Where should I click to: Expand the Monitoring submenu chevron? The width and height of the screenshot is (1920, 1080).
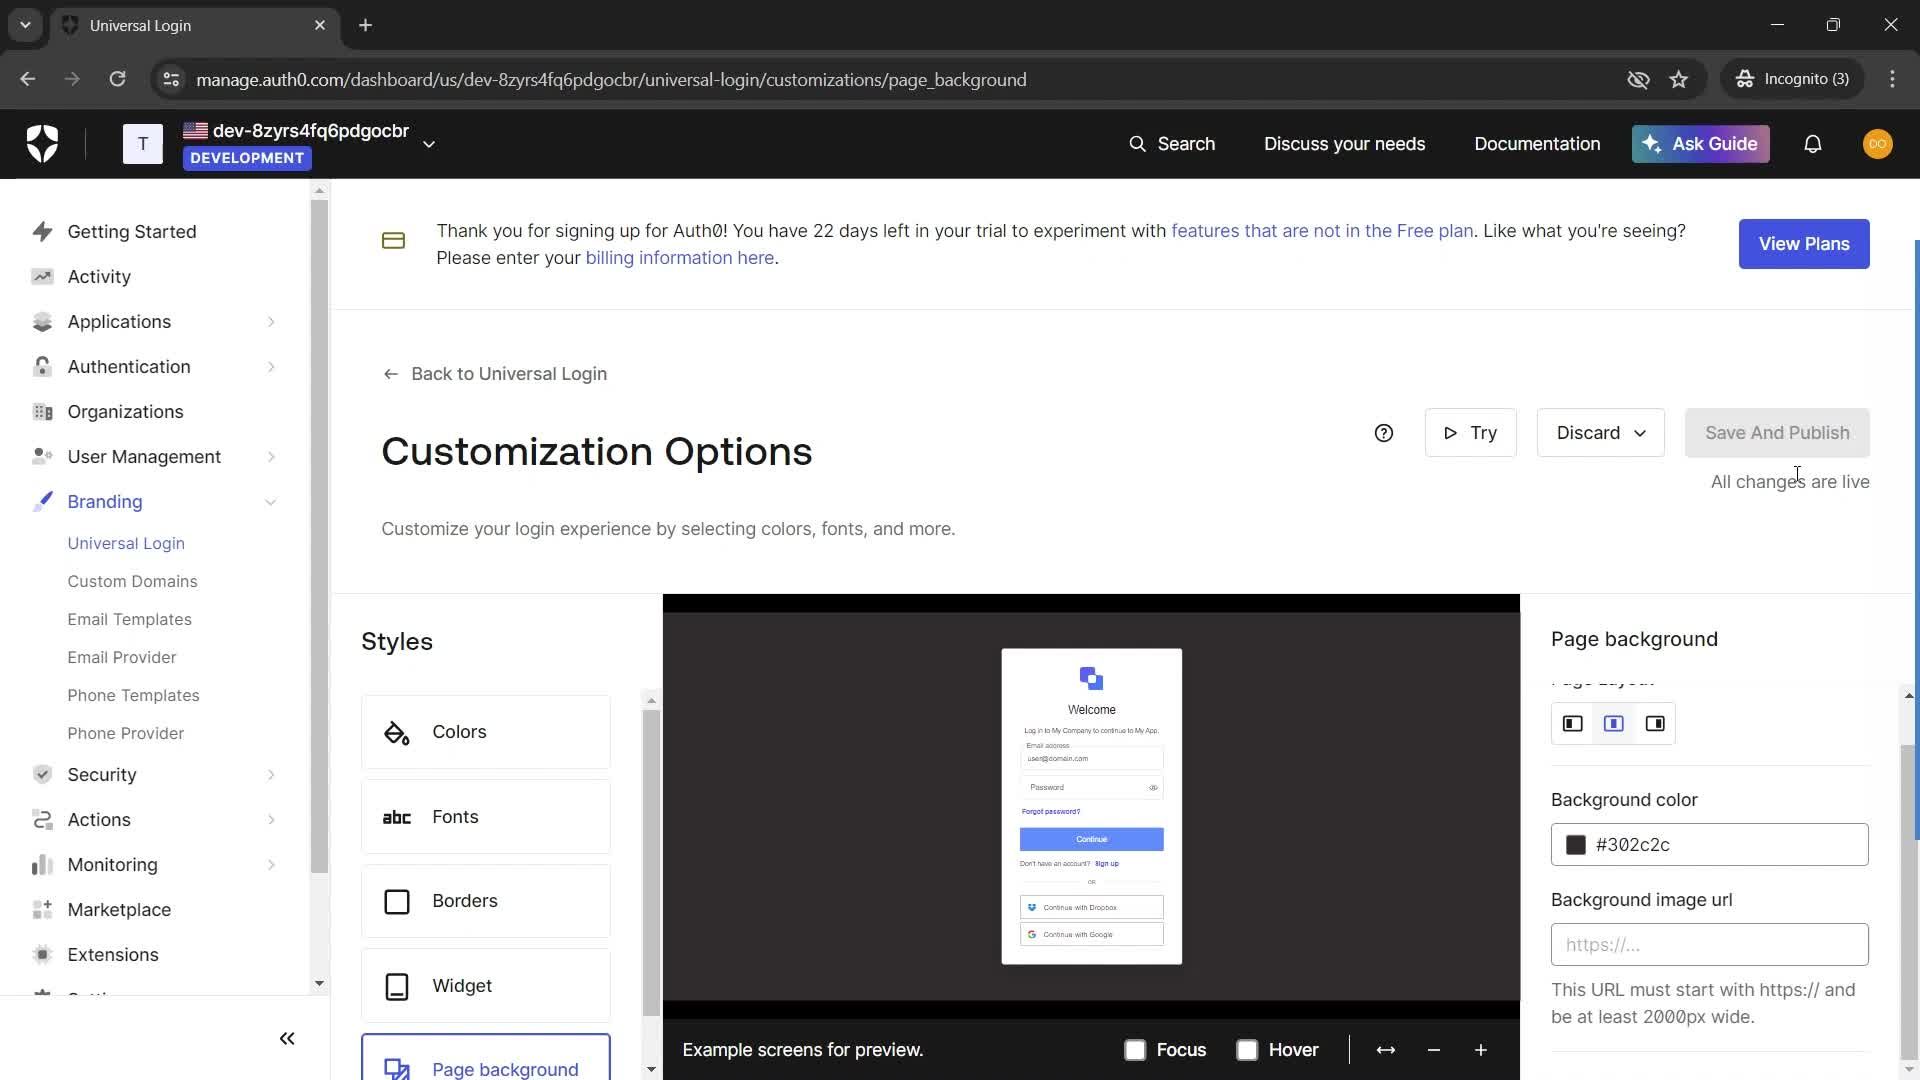(271, 865)
